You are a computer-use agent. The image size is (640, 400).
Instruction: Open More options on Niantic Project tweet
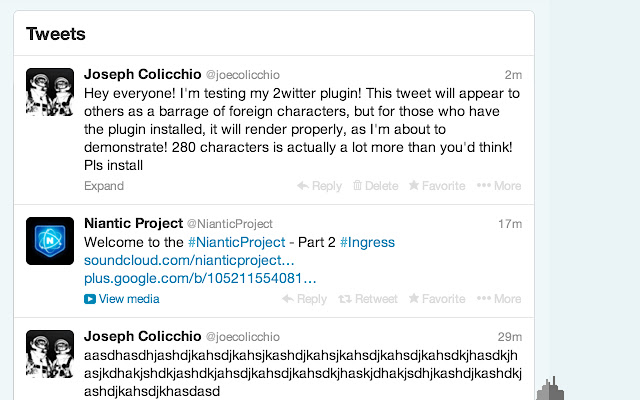coord(498,299)
